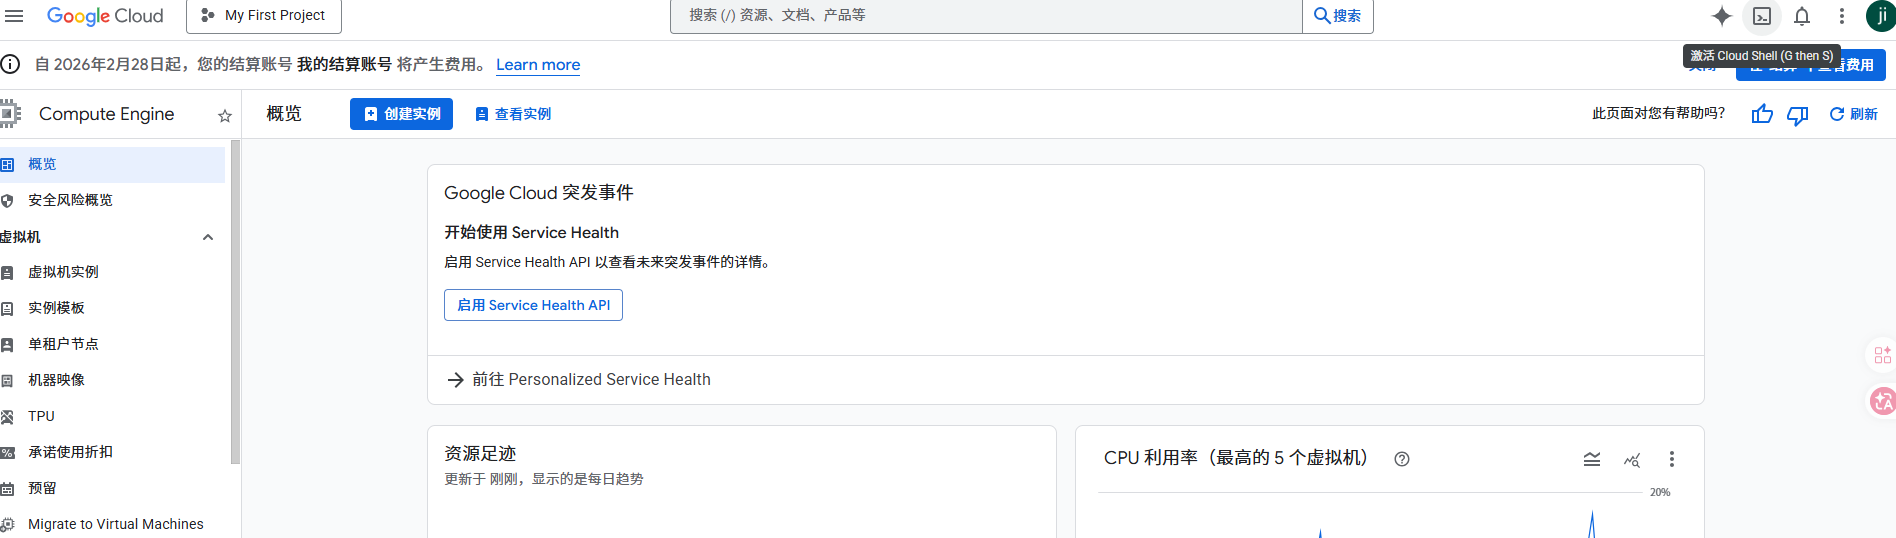
Task: Focus the resource search input field
Action: click(x=986, y=16)
